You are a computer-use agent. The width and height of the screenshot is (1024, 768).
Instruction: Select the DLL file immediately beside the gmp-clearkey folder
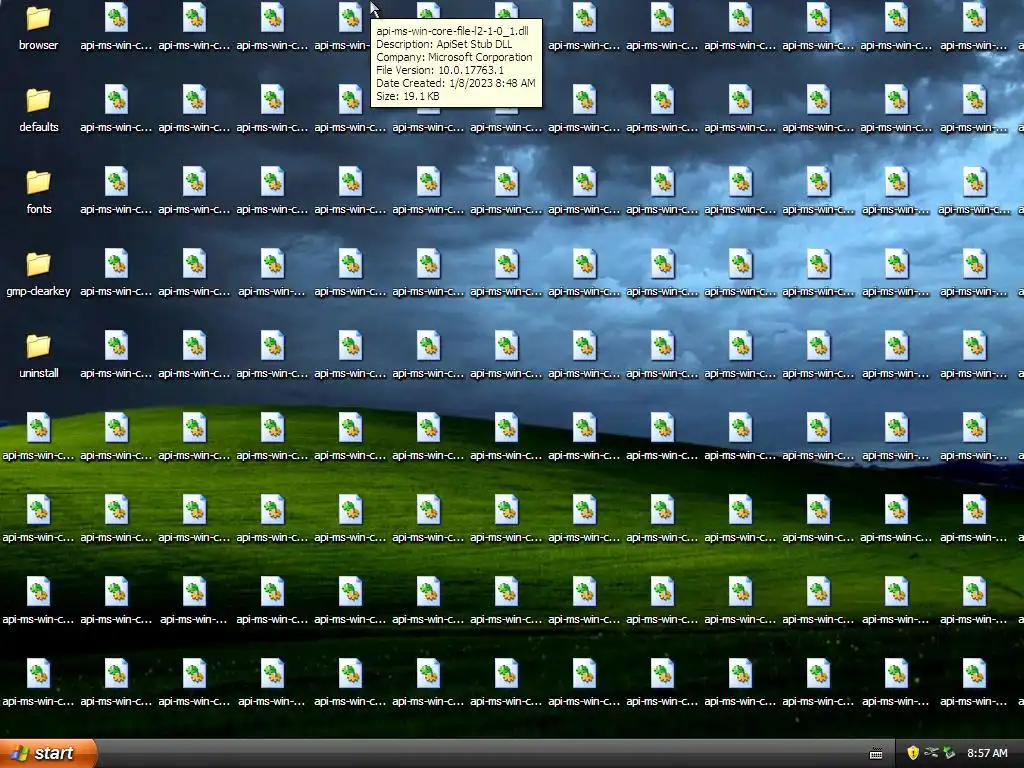click(116, 274)
